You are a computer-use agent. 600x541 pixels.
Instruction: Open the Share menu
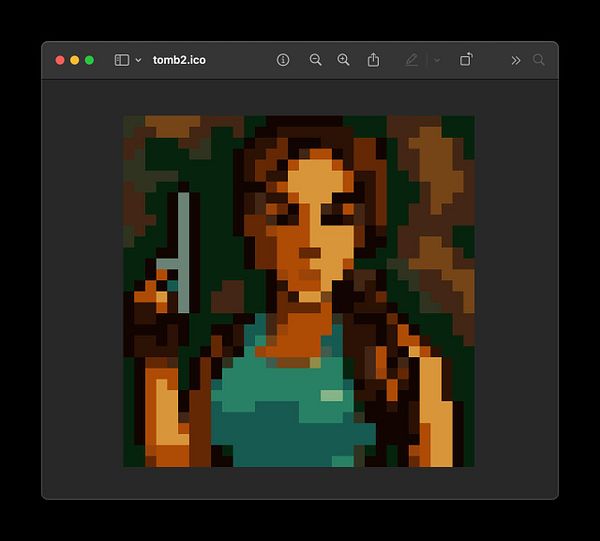[x=373, y=60]
